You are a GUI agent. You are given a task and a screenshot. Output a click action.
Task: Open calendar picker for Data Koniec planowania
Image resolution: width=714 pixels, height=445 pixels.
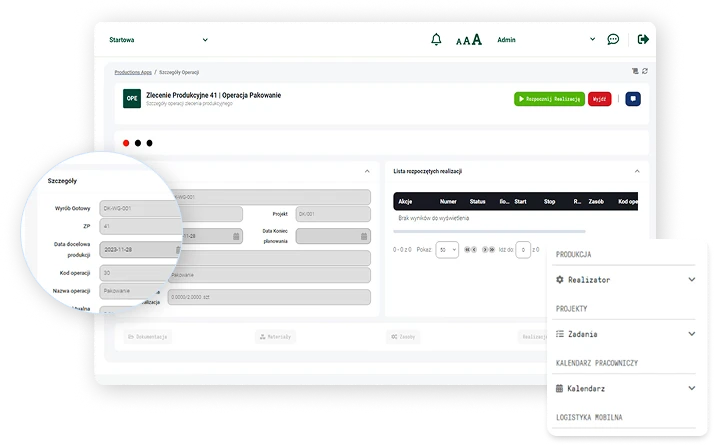coord(365,237)
